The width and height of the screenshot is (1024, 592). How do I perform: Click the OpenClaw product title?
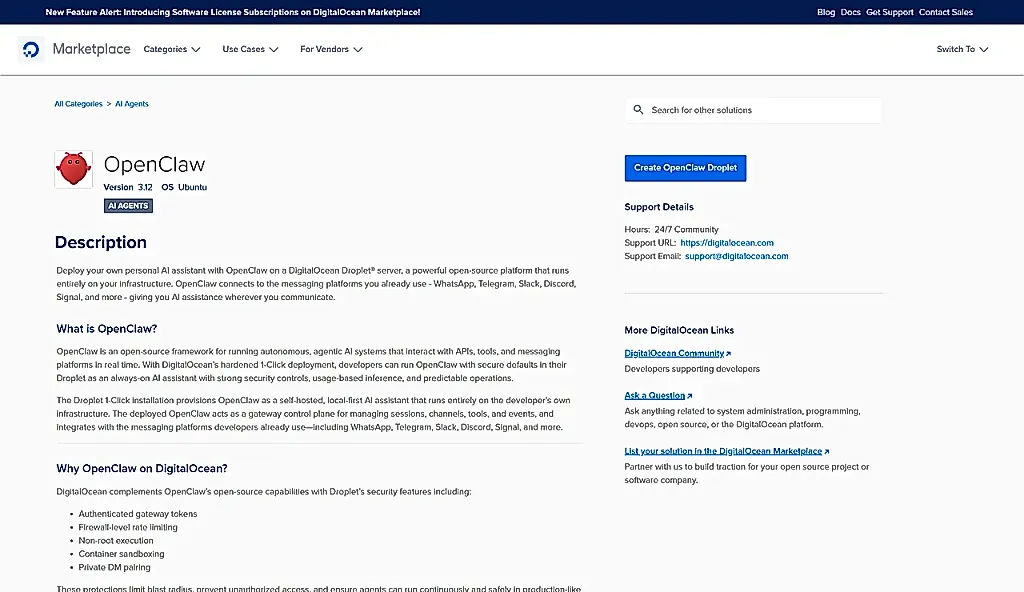click(154, 164)
